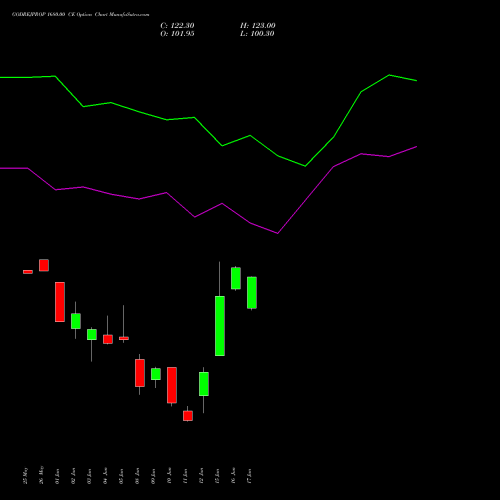500x500 pixels.
Task: Click the tall green candlestick for 15 Jun
Action: pos(220,326)
